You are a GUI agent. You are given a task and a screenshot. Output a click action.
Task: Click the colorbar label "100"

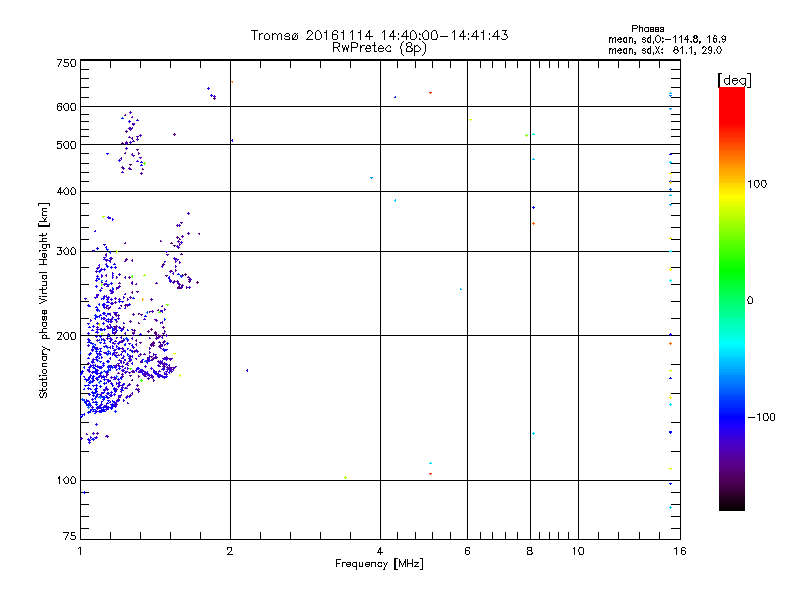[x=757, y=184]
